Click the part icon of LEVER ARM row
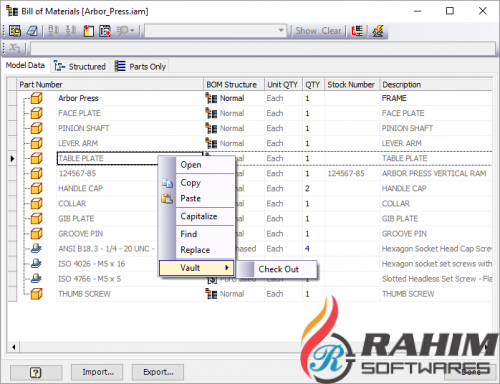 pyautogui.click(x=36, y=143)
